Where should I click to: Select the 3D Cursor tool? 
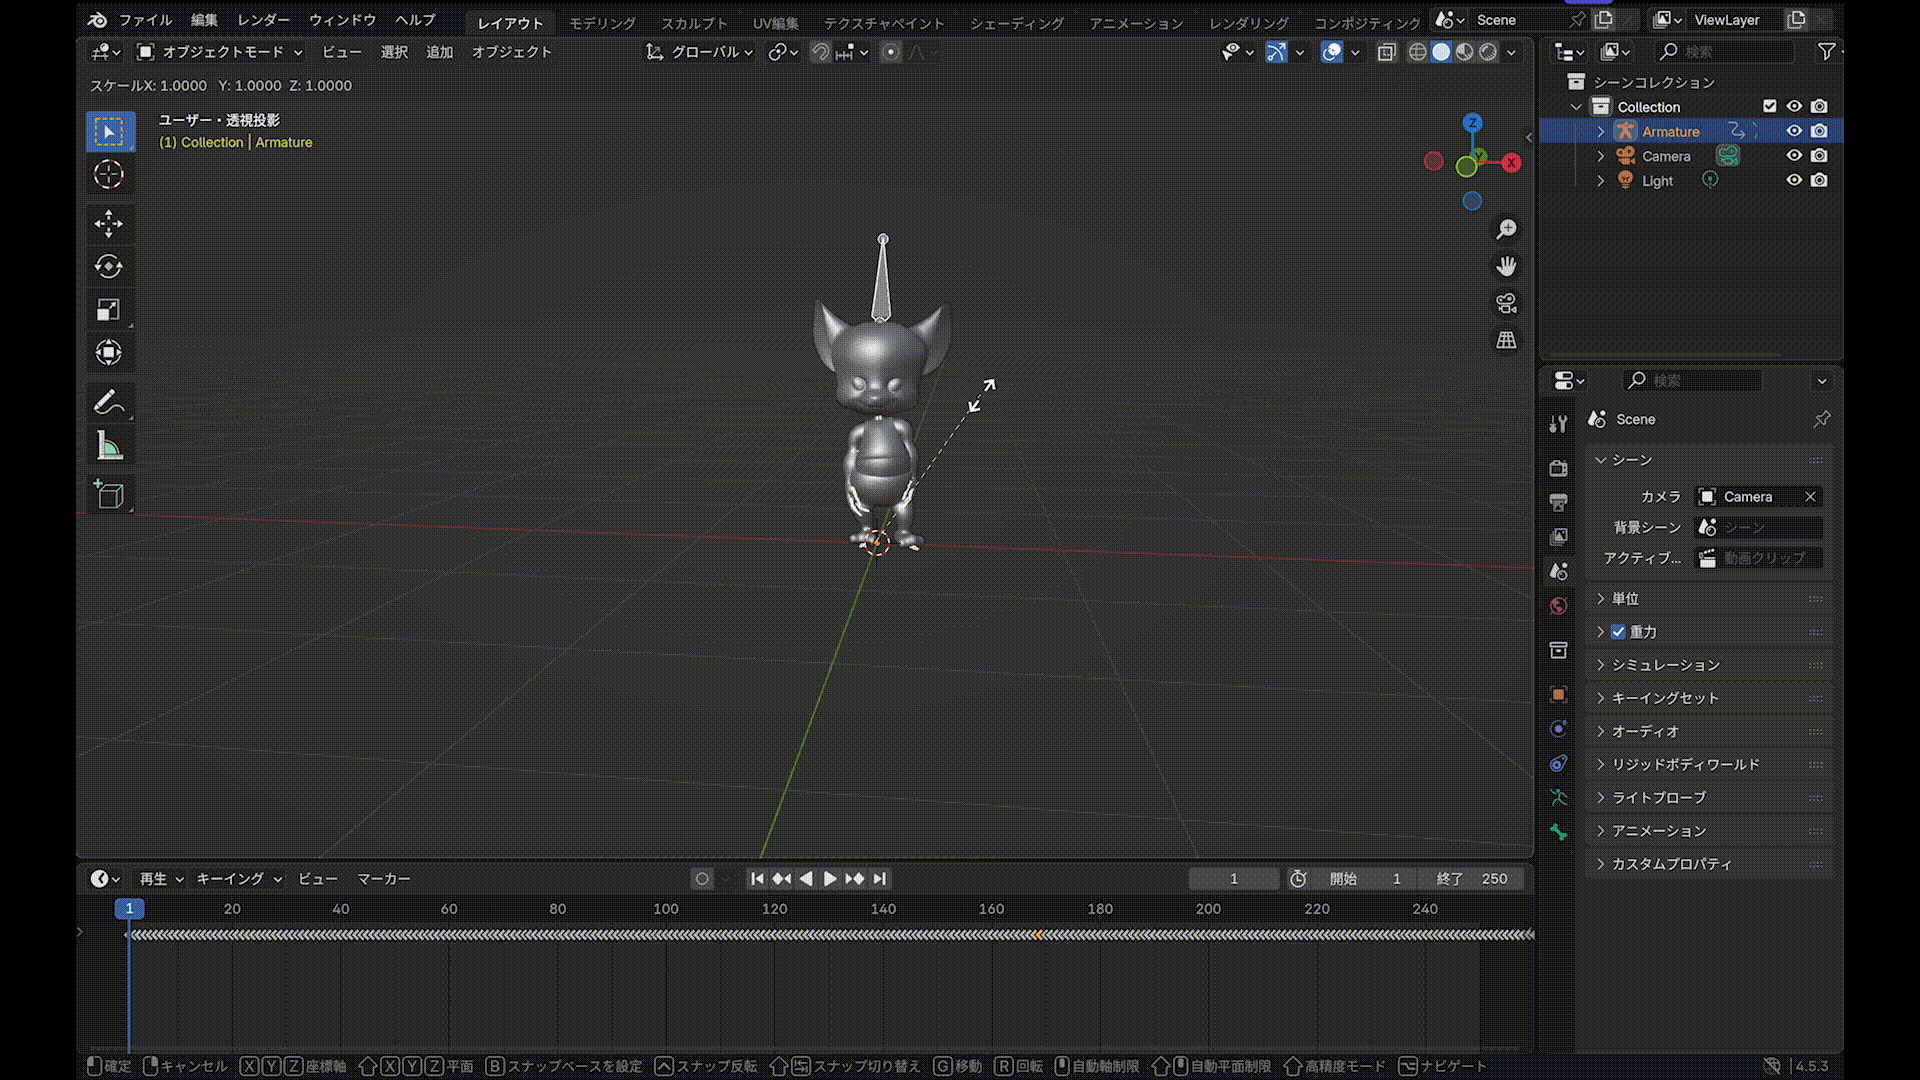(108, 174)
